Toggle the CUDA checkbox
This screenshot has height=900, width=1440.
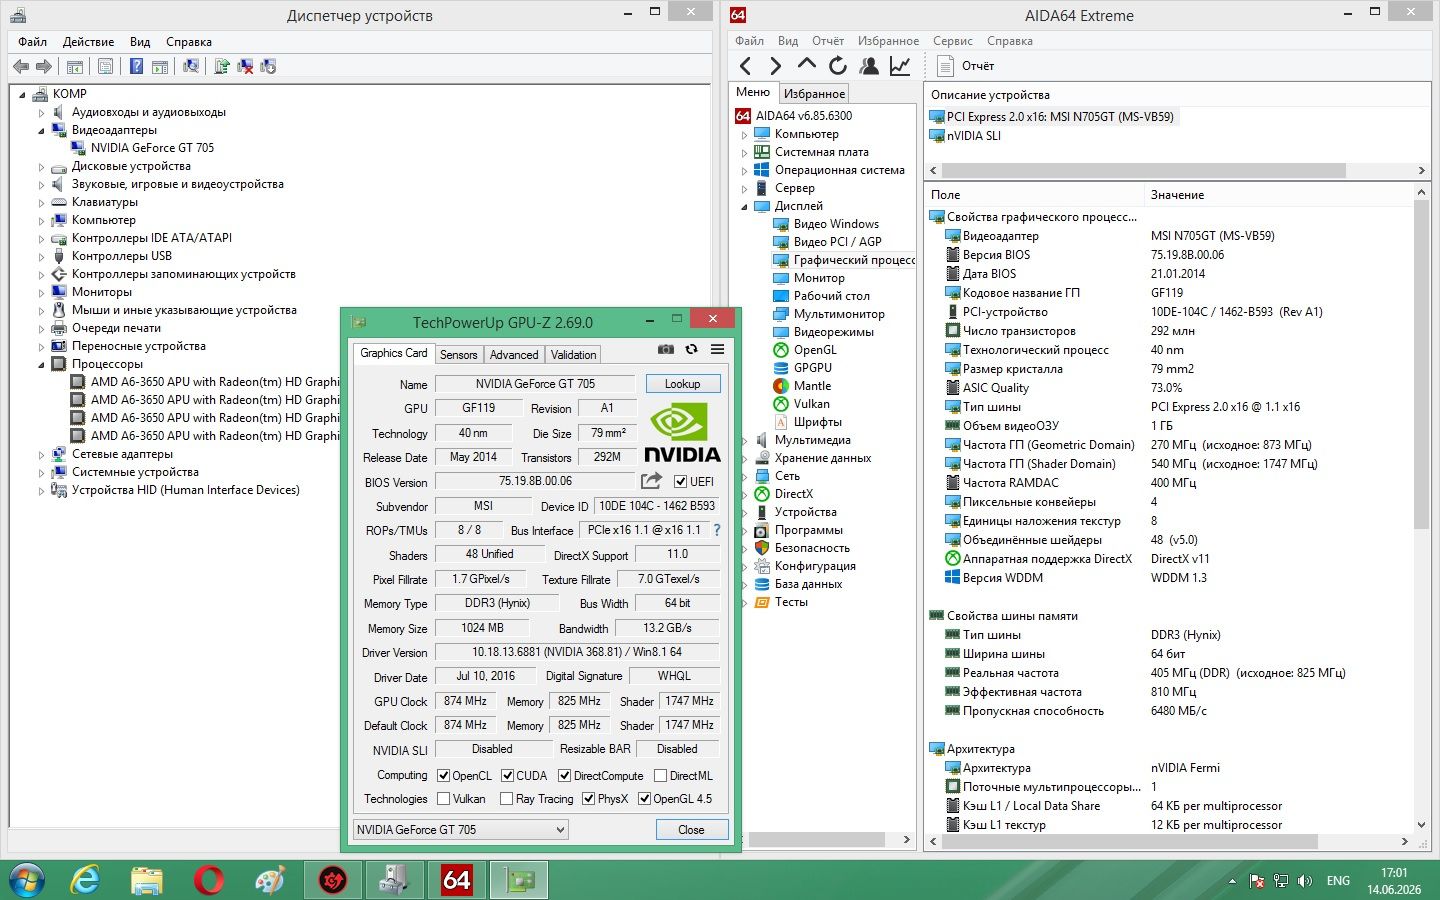coord(508,775)
